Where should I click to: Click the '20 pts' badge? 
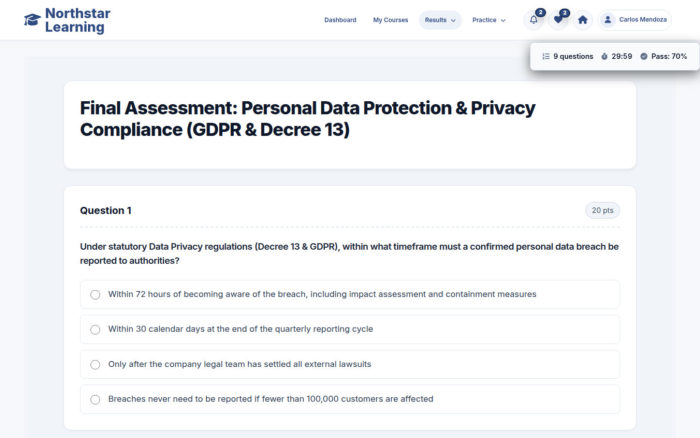click(x=602, y=210)
